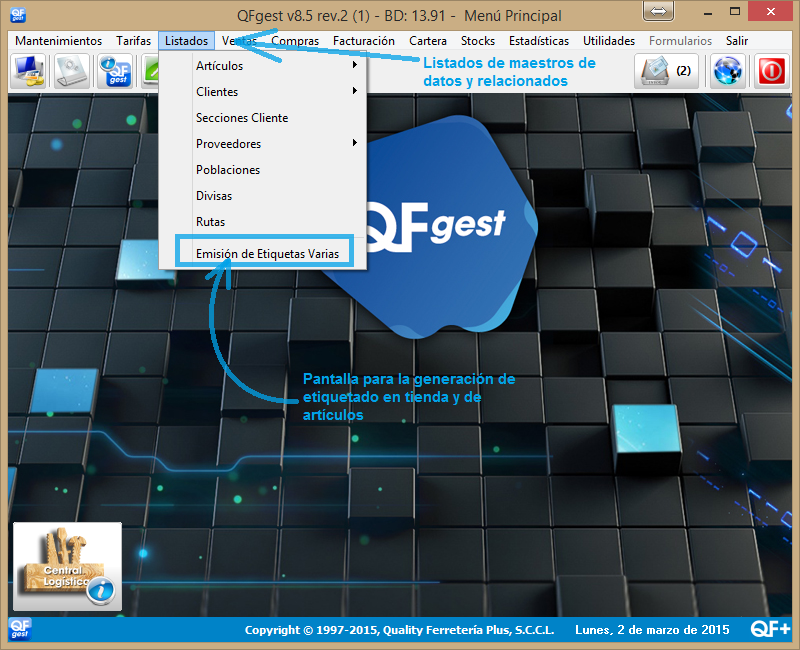Image resolution: width=800 pixels, height=650 pixels.
Task: Open the Central Logística info tile
Action: point(67,566)
